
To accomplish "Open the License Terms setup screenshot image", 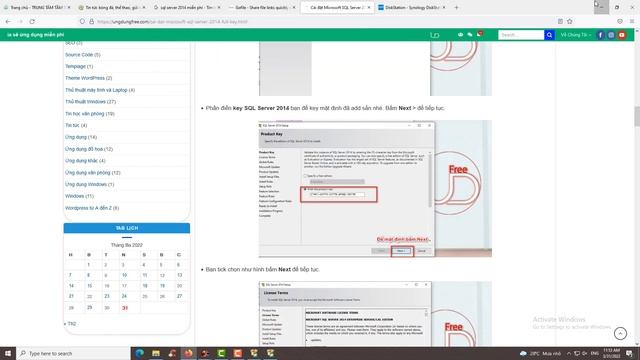I will coord(375,314).
